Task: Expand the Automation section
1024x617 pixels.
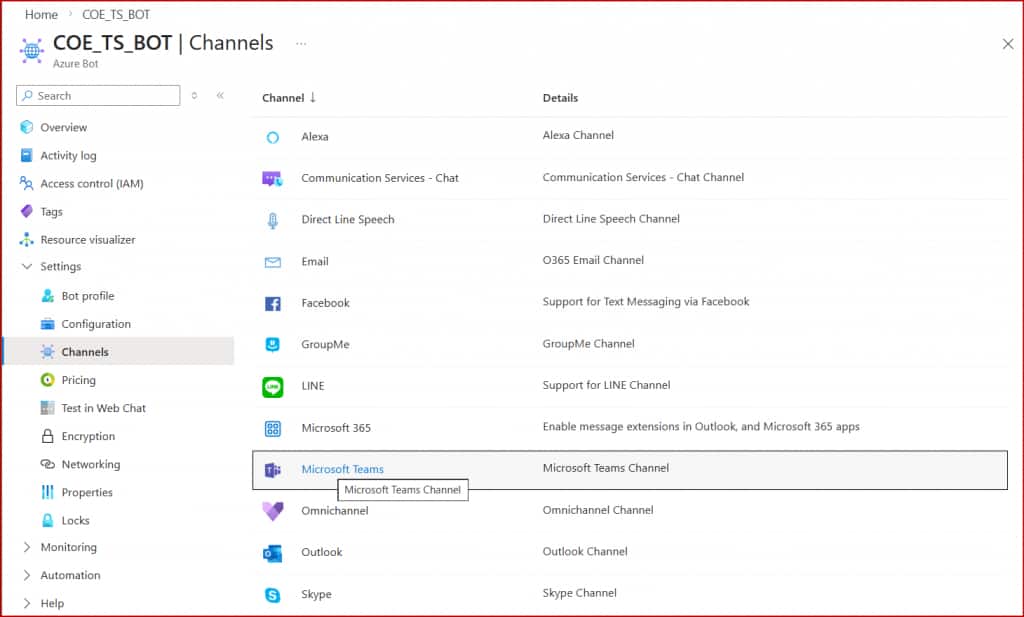Action: click(x=27, y=575)
